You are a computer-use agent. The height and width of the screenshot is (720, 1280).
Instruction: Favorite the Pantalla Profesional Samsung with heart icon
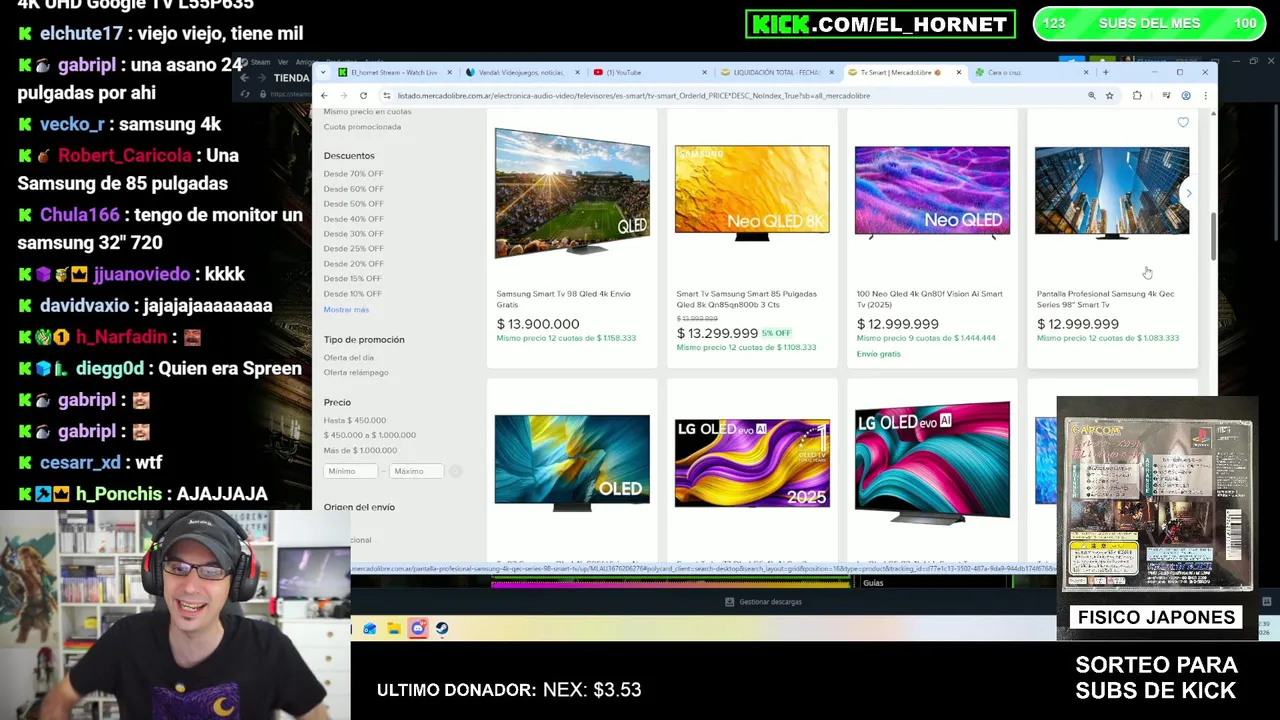click(x=1183, y=122)
